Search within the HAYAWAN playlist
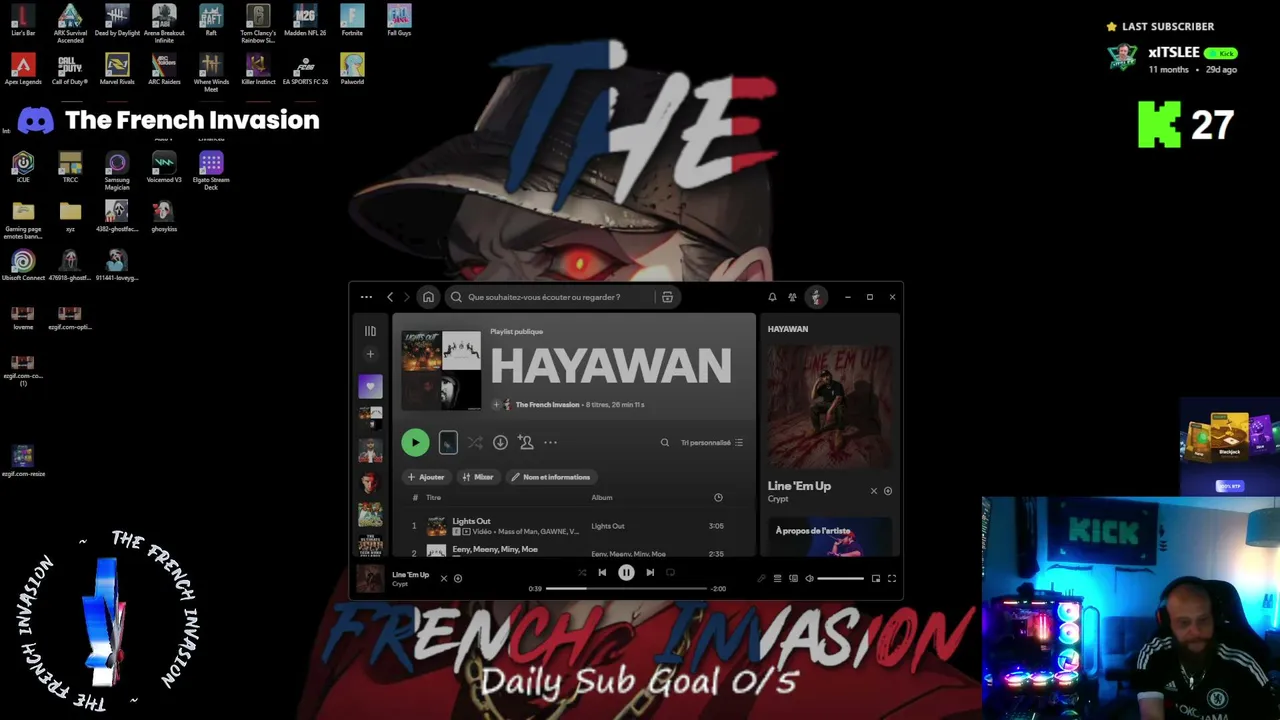Screen dimensions: 1280x720 point(664,442)
